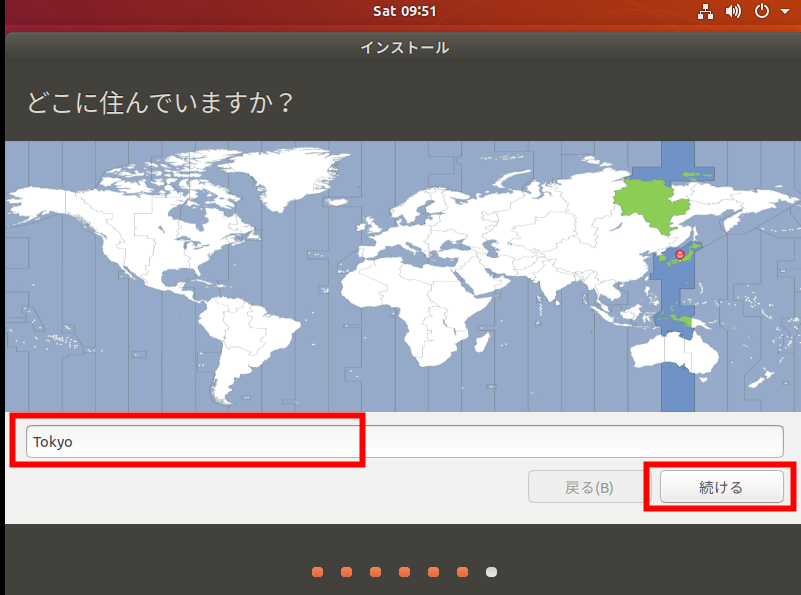Open the Sat 09:51 clock menu
This screenshot has height=595, width=801.
point(404,11)
